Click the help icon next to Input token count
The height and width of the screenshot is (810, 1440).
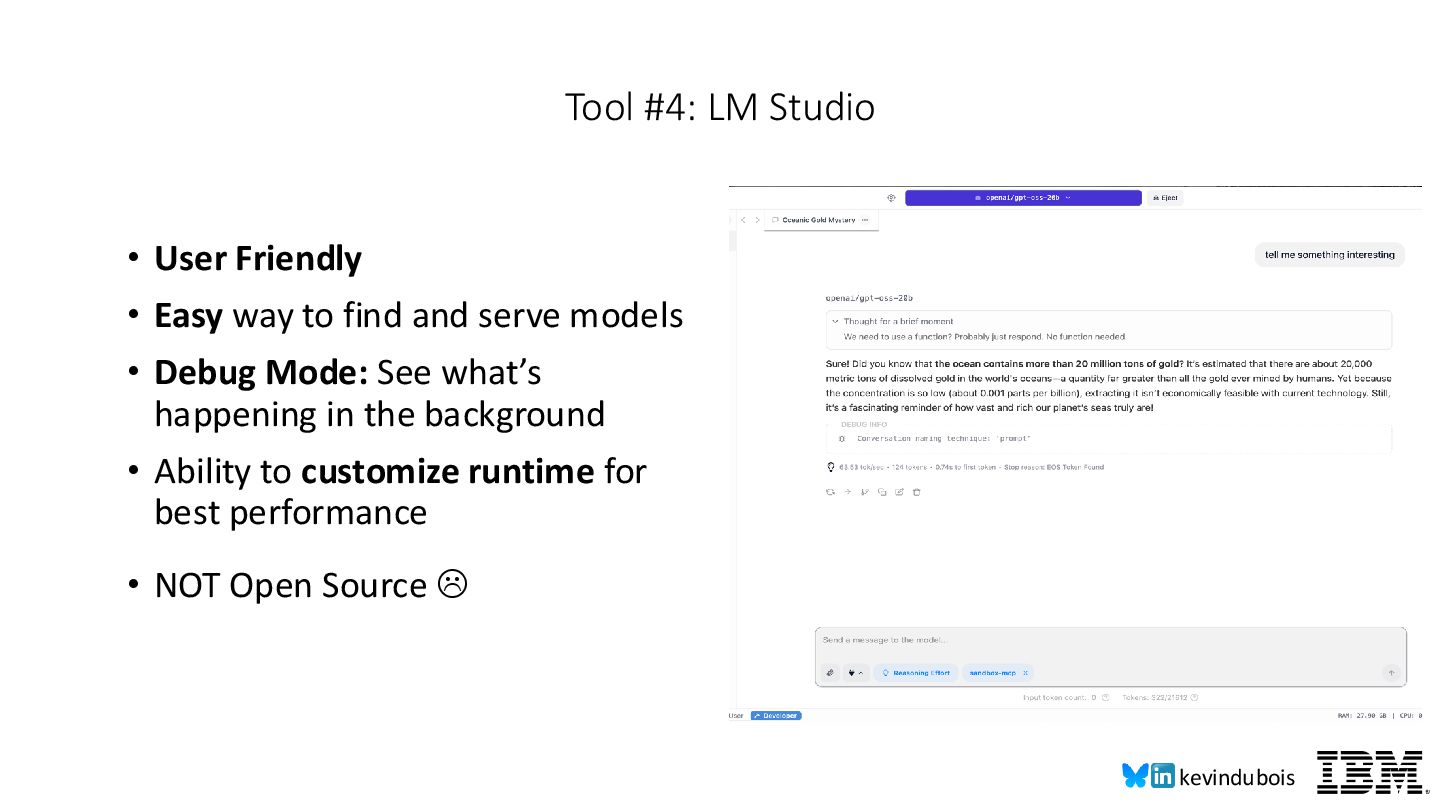coord(1105,698)
